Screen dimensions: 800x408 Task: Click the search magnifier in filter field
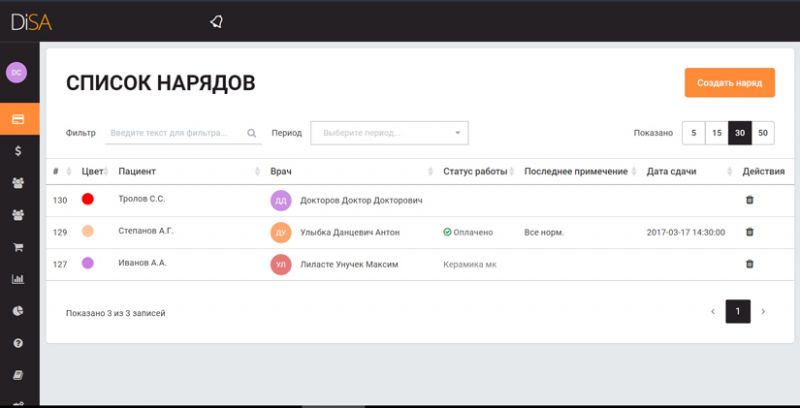coord(251,133)
